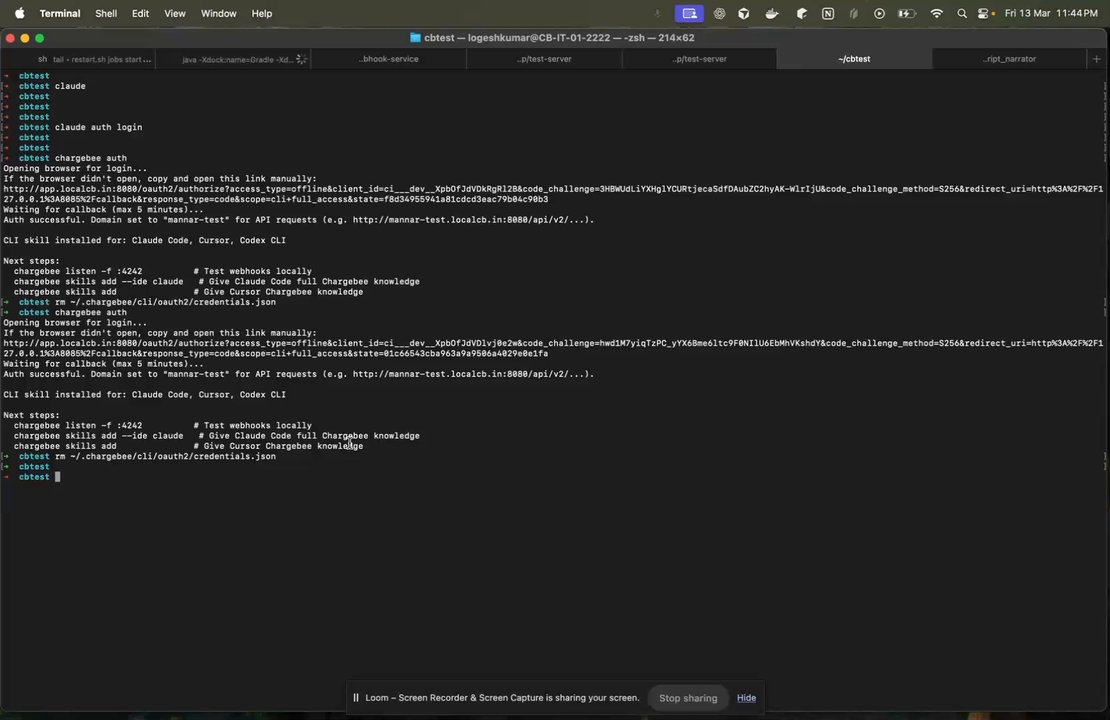Click the terminal cursor at the last cbtest prompt
The height and width of the screenshot is (720, 1110).
pos(57,477)
